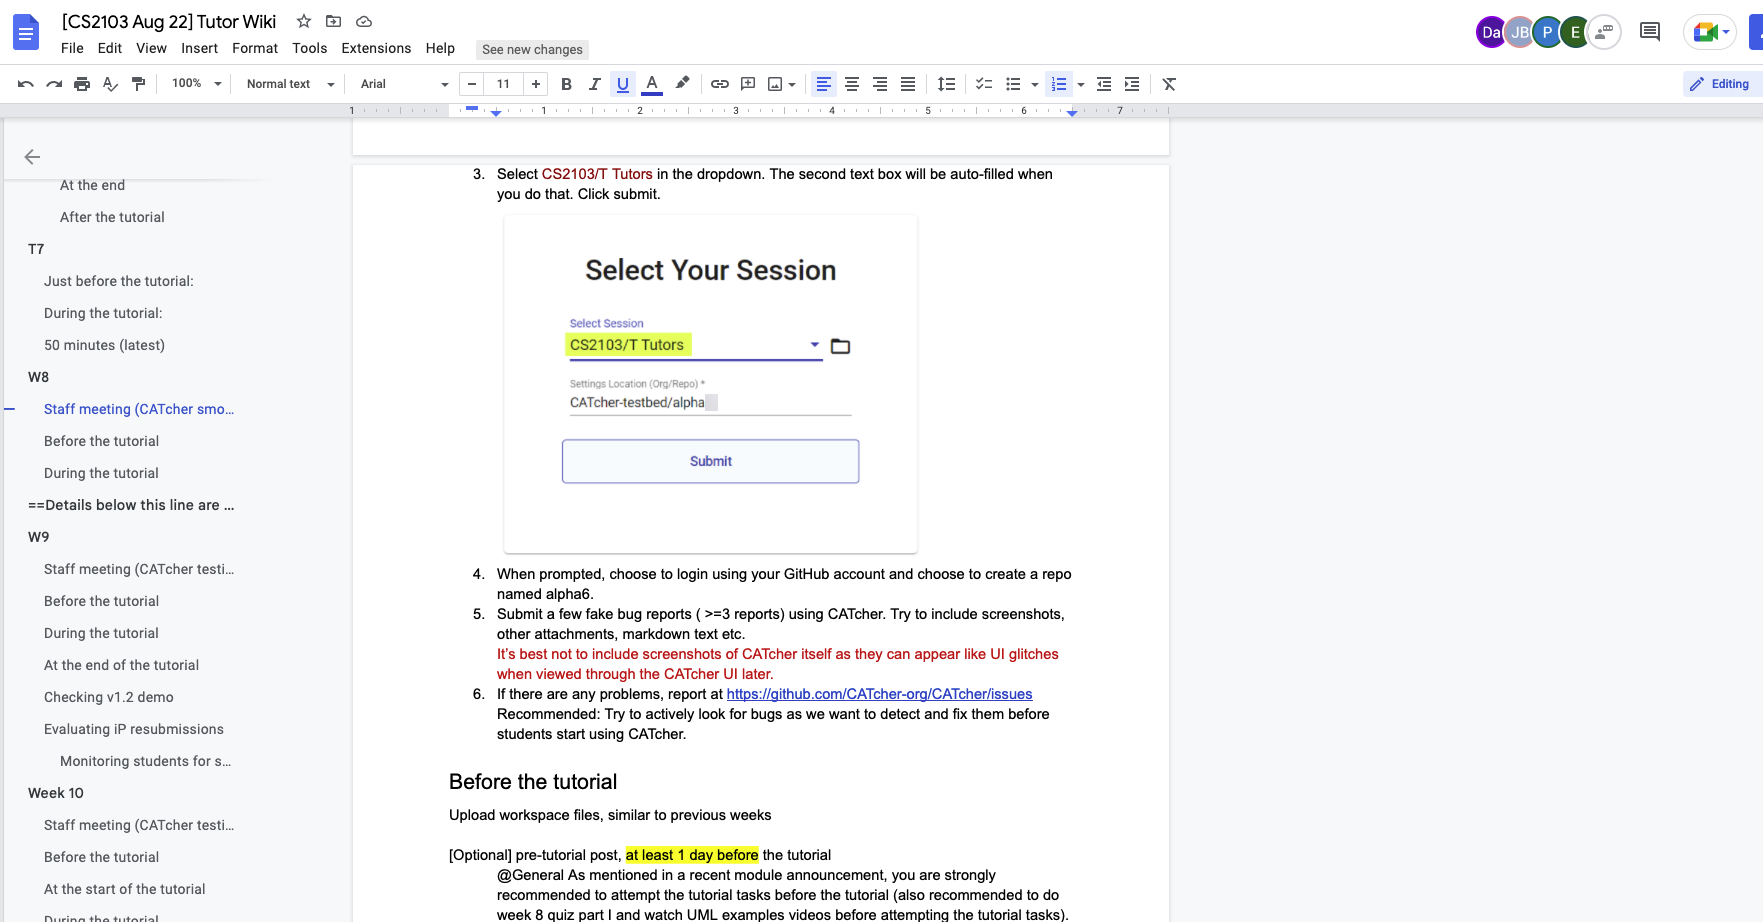The height and width of the screenshot is (922, 1763).
Task: Open the View menu
Action: (151, 48)
